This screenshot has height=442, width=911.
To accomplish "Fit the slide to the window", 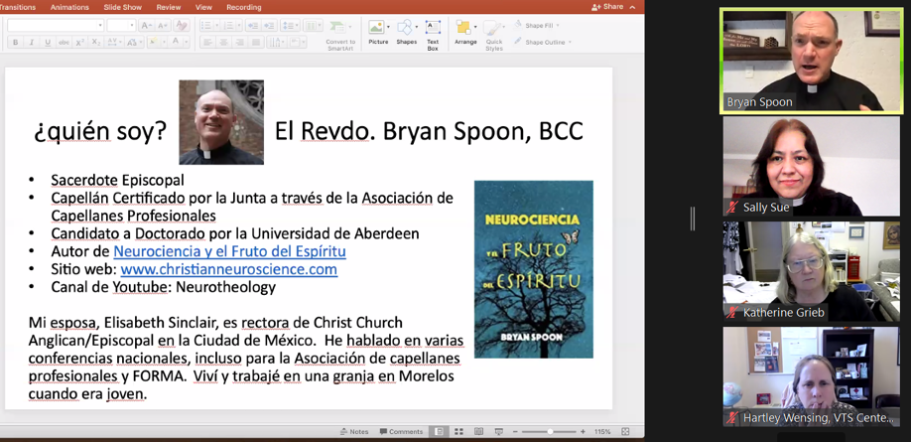I will pyautogui.click(x=623, y=432).
